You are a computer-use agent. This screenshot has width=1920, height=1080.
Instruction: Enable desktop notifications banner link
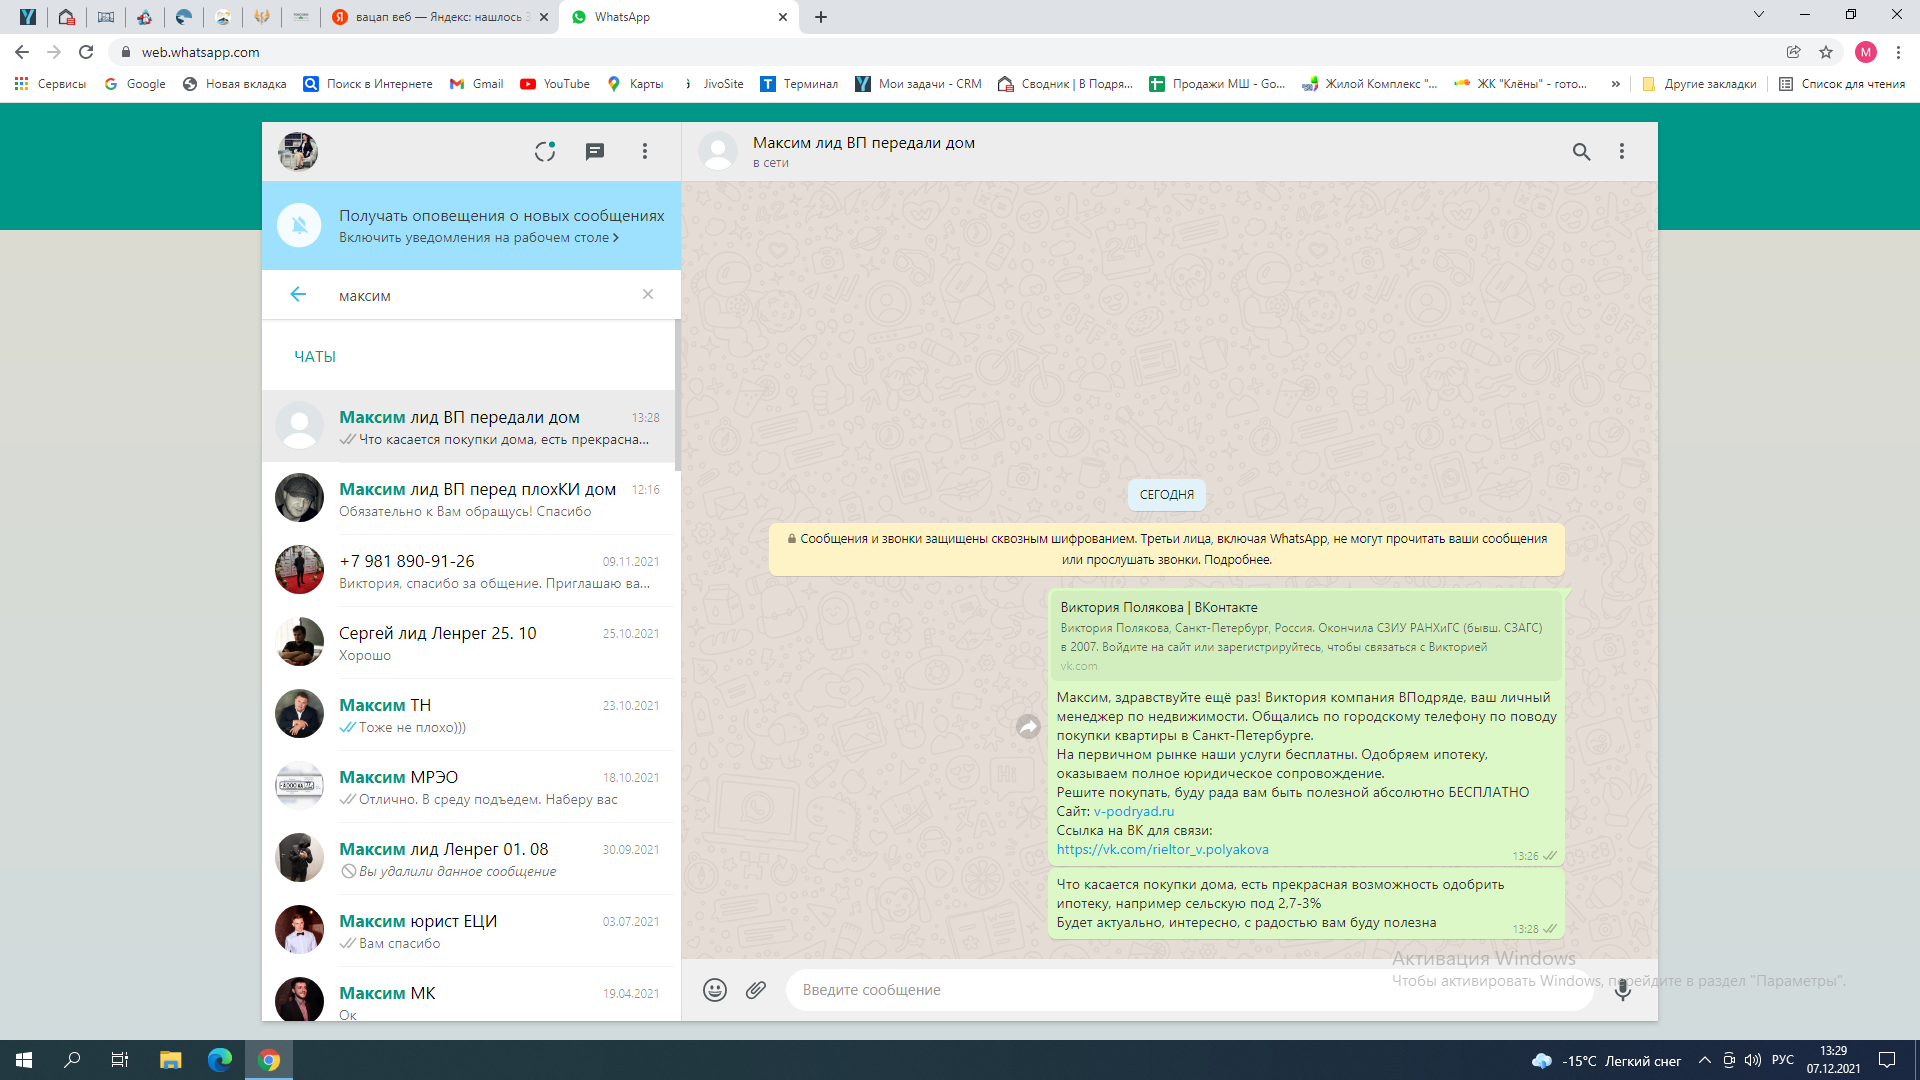pyautogui.click(x=478, y=238)
